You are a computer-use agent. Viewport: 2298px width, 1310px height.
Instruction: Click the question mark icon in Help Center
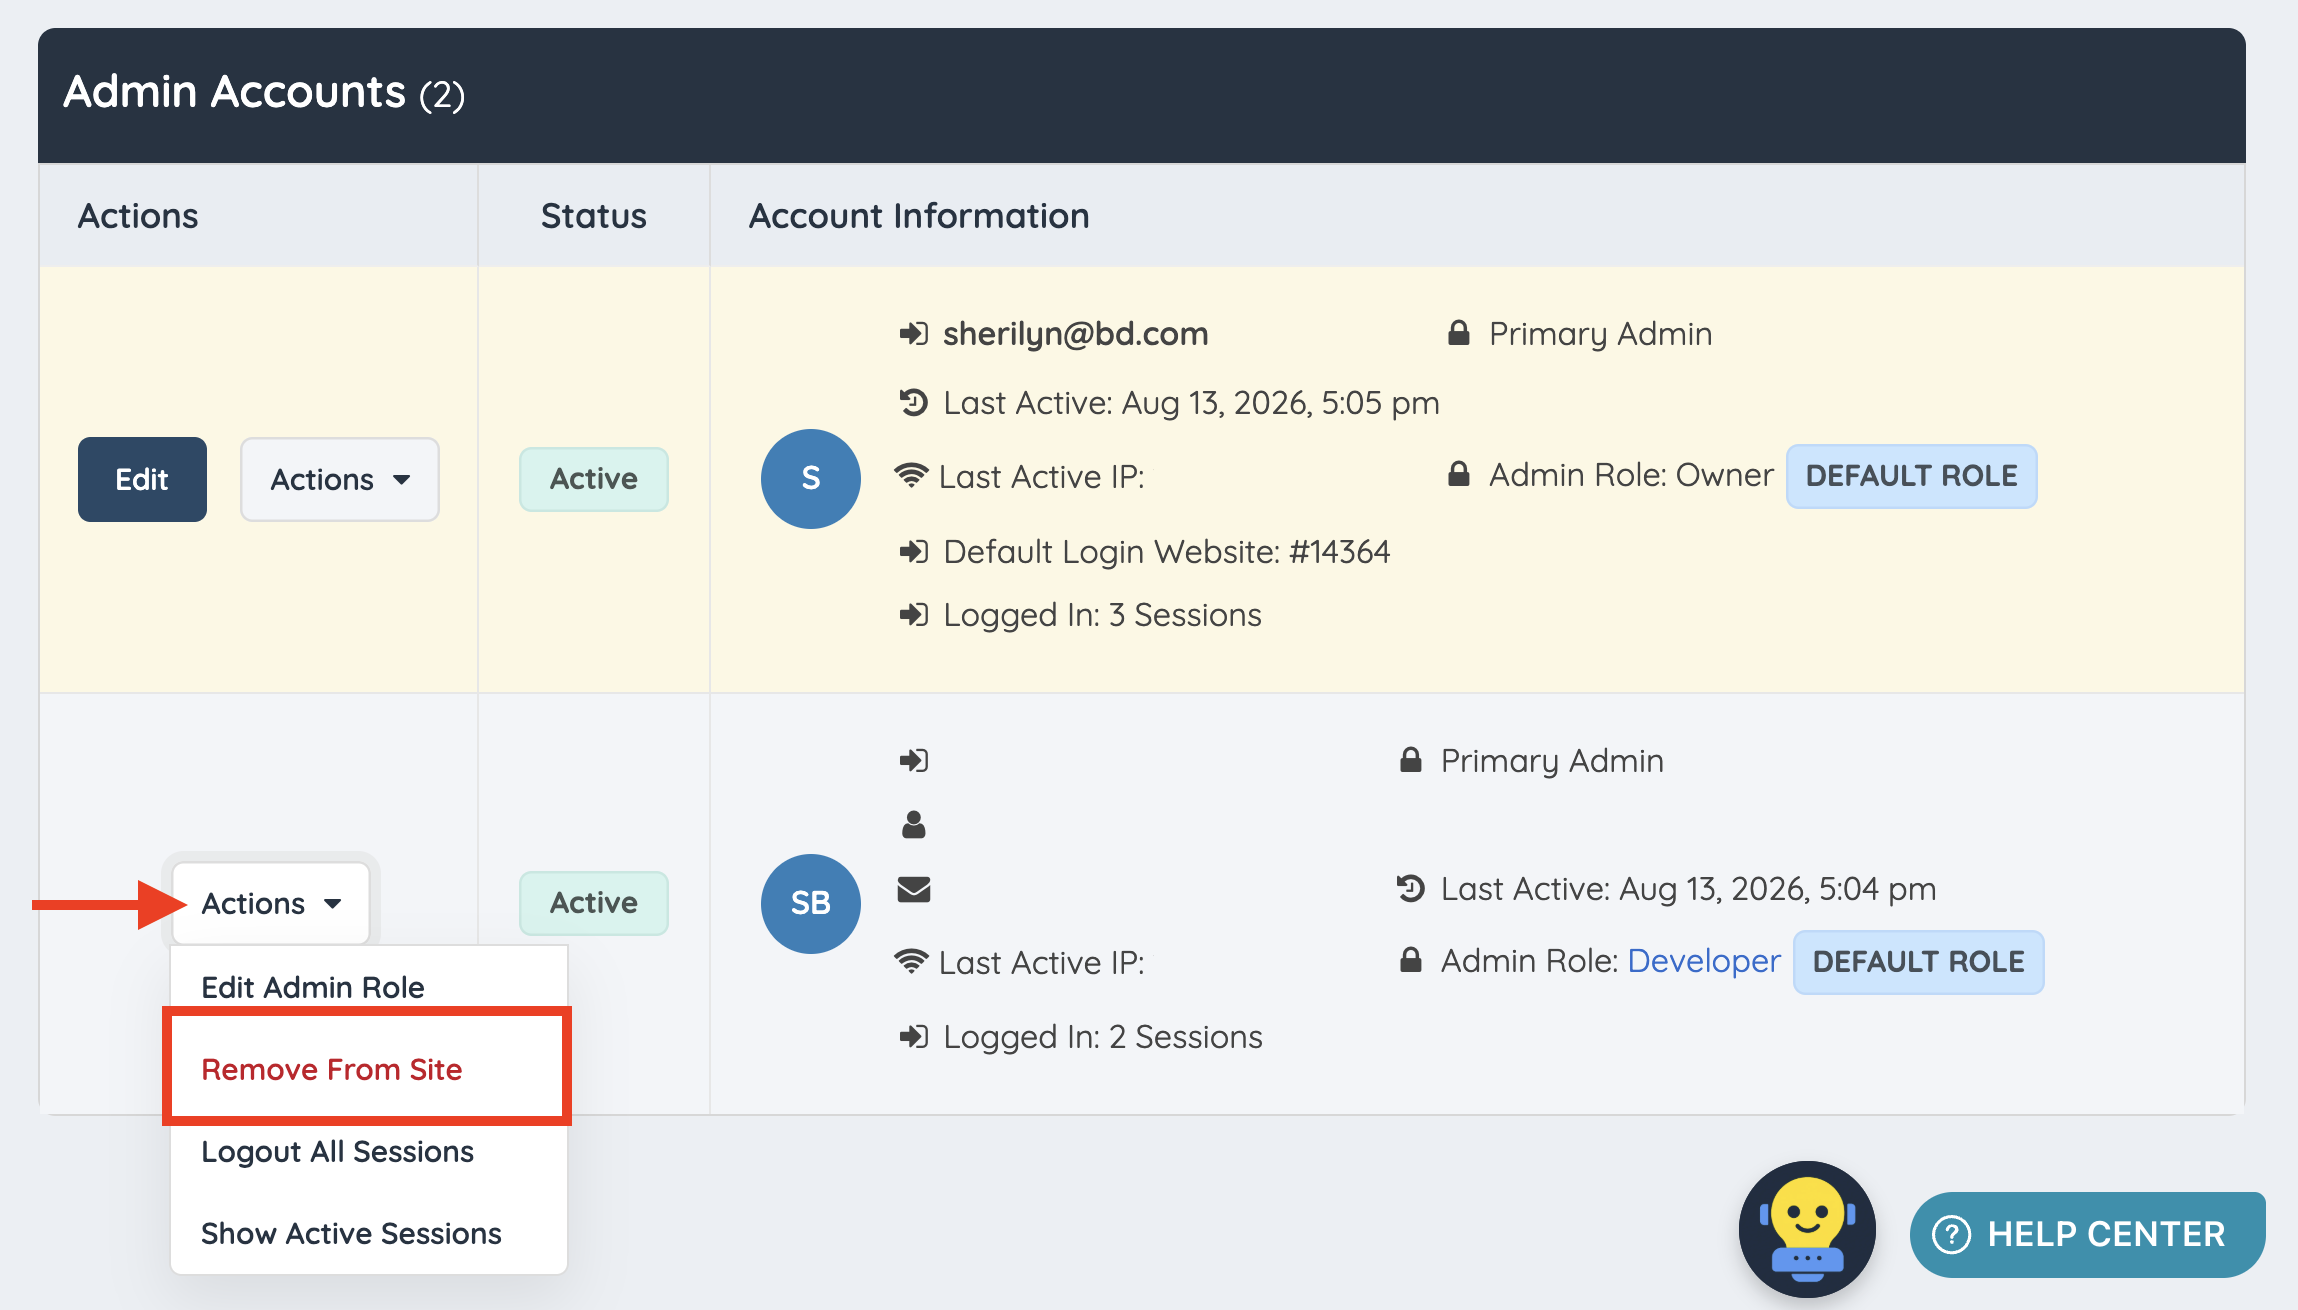pos(1951,1234)
